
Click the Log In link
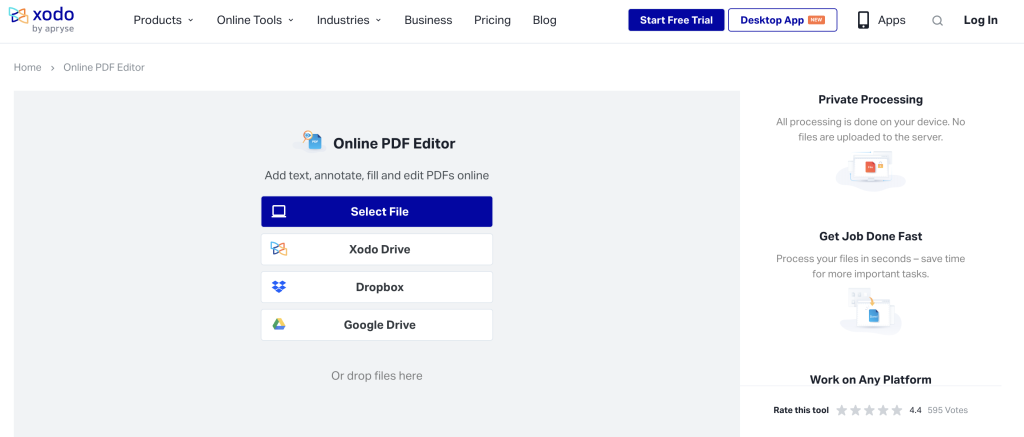pos(980,20)
